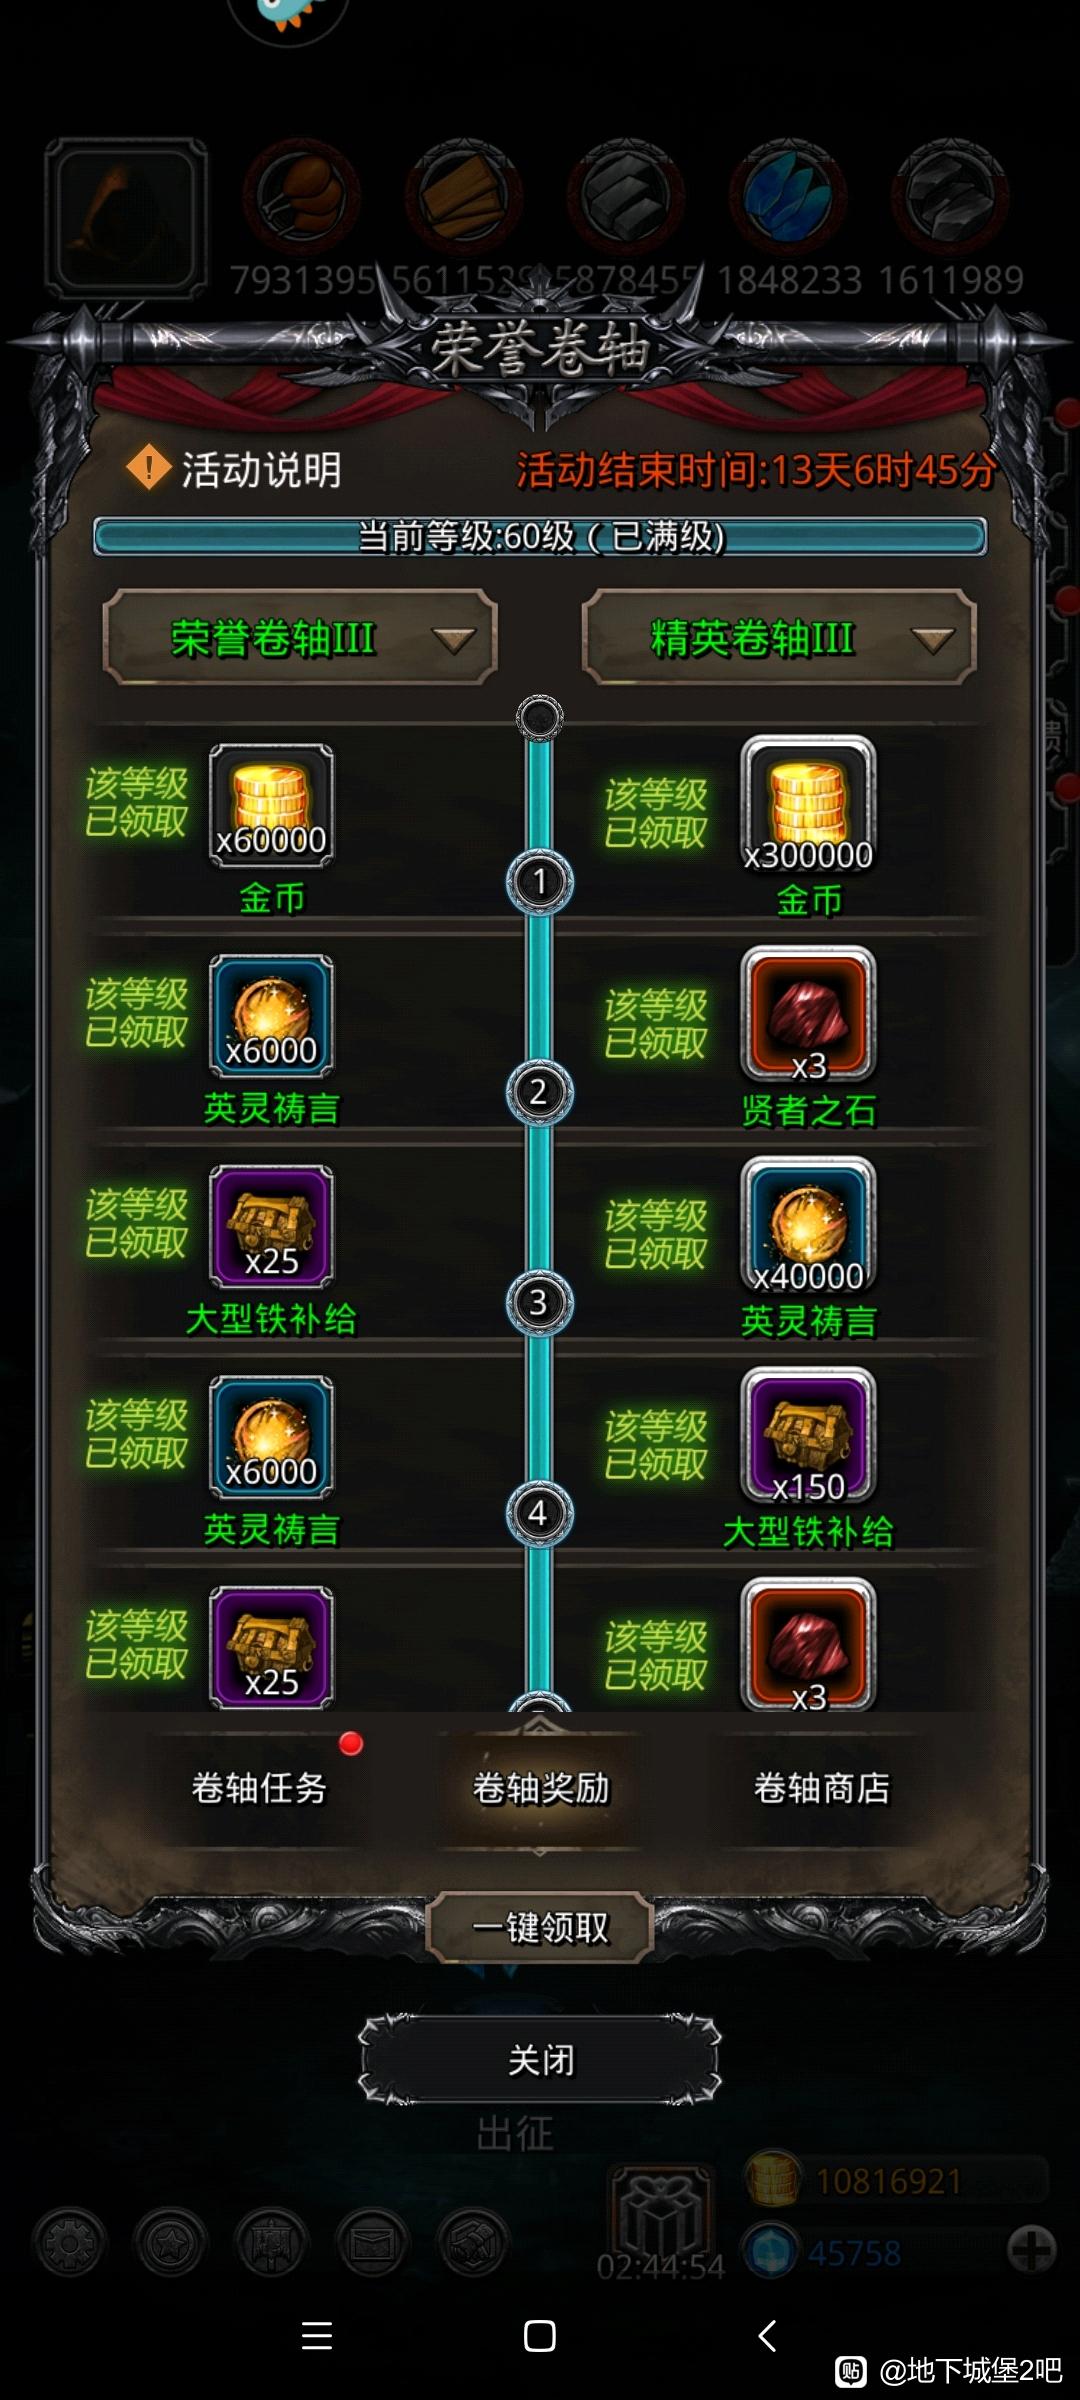Tap the x60000 gold coin reward icon

point(271,805)
